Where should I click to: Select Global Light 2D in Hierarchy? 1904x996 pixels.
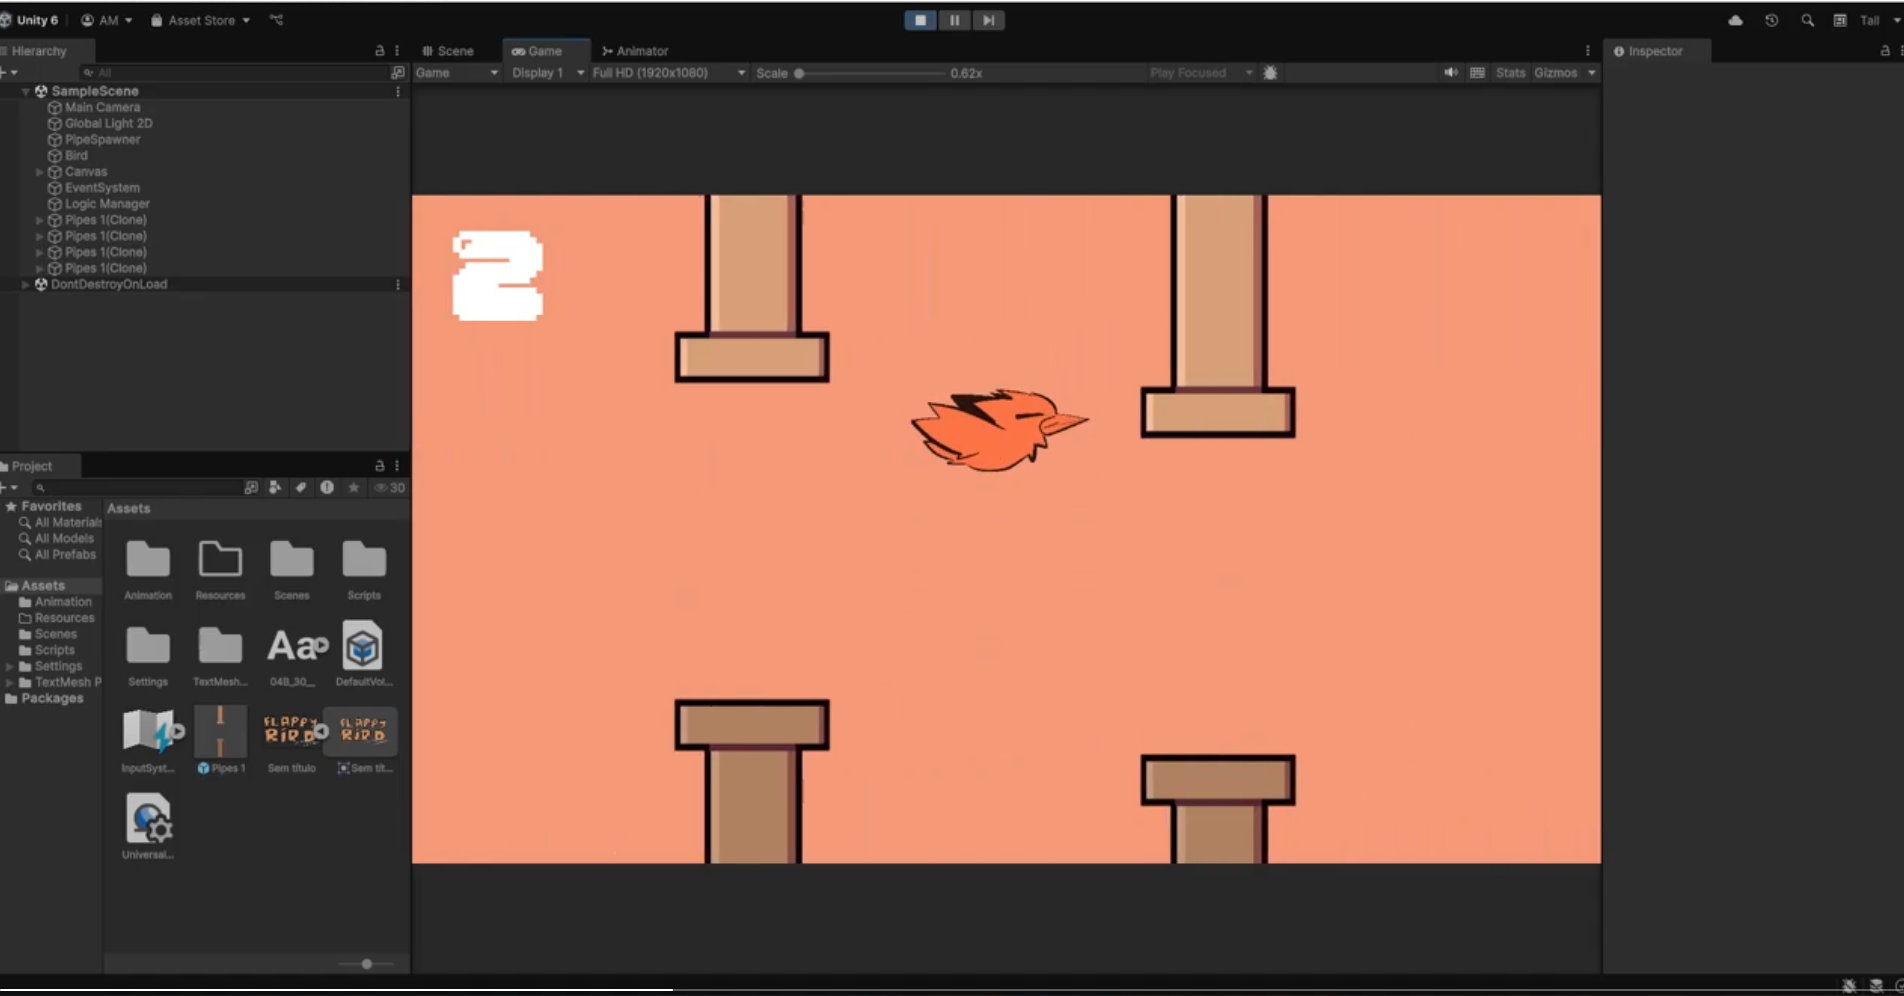(108, 123)
